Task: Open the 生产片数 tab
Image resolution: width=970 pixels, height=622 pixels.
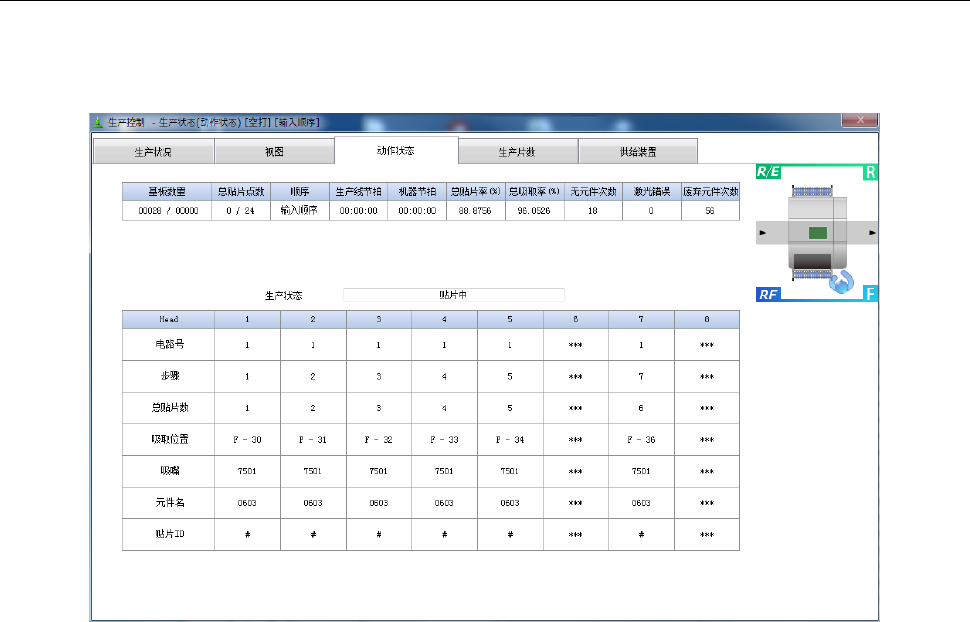Action: [517, 152]
